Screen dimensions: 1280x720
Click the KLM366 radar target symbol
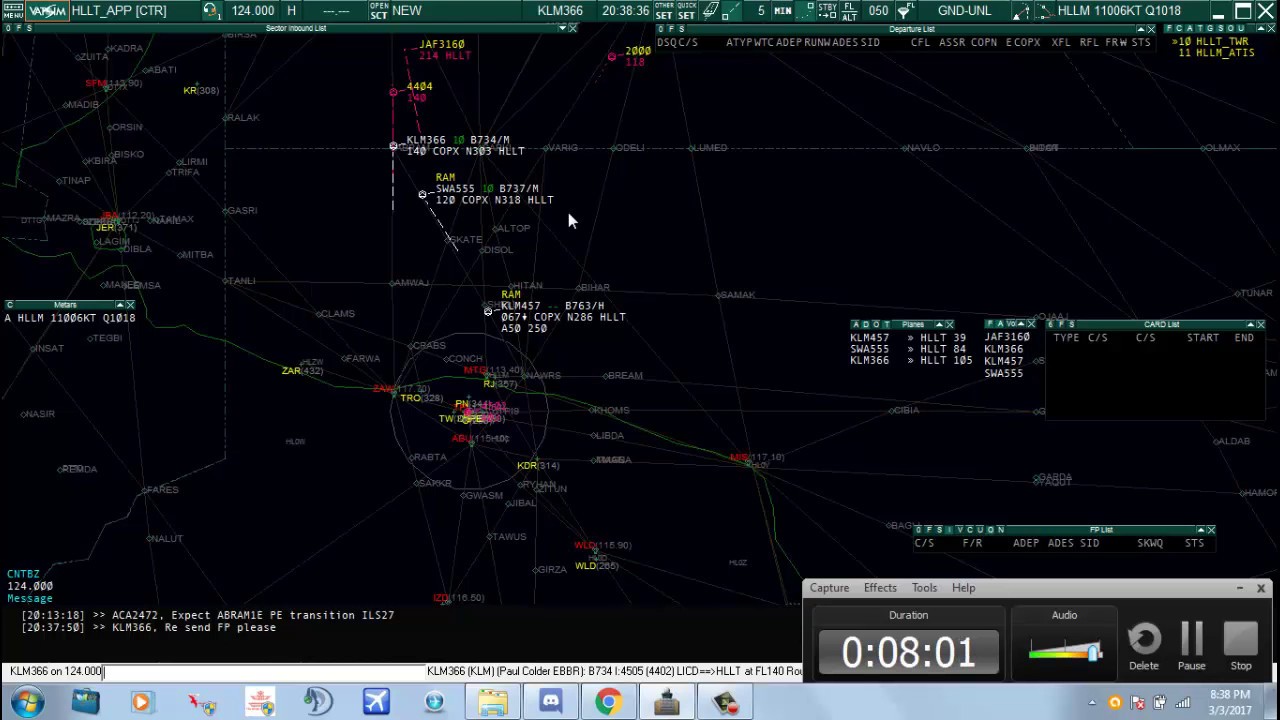tap(393, 147)
